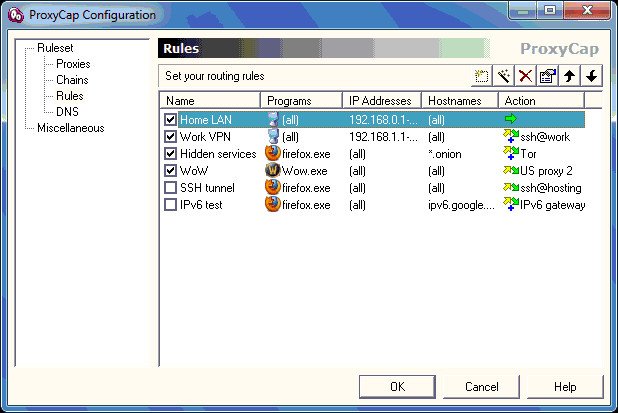
Task: Click the Cancel button
Action: pyautogui.click(x=481, y=387)
